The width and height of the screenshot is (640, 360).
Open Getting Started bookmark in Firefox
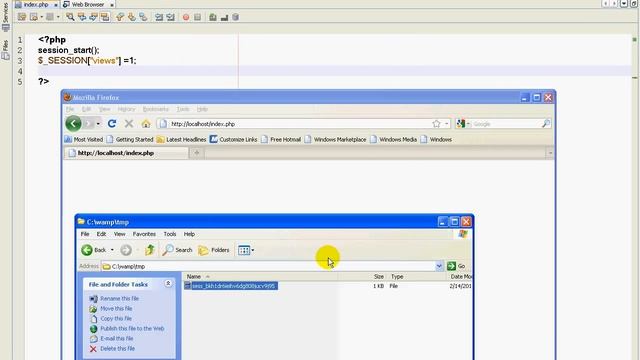coord(130,139)
